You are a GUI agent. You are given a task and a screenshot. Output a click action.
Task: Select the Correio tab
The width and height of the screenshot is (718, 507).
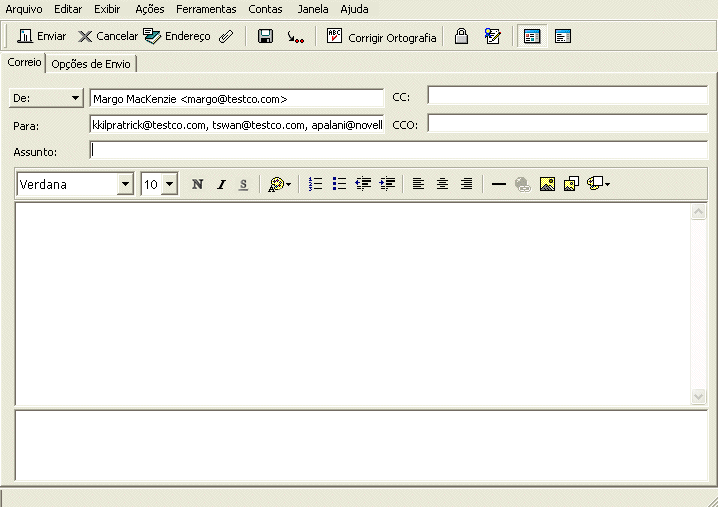tap(24, 62)
